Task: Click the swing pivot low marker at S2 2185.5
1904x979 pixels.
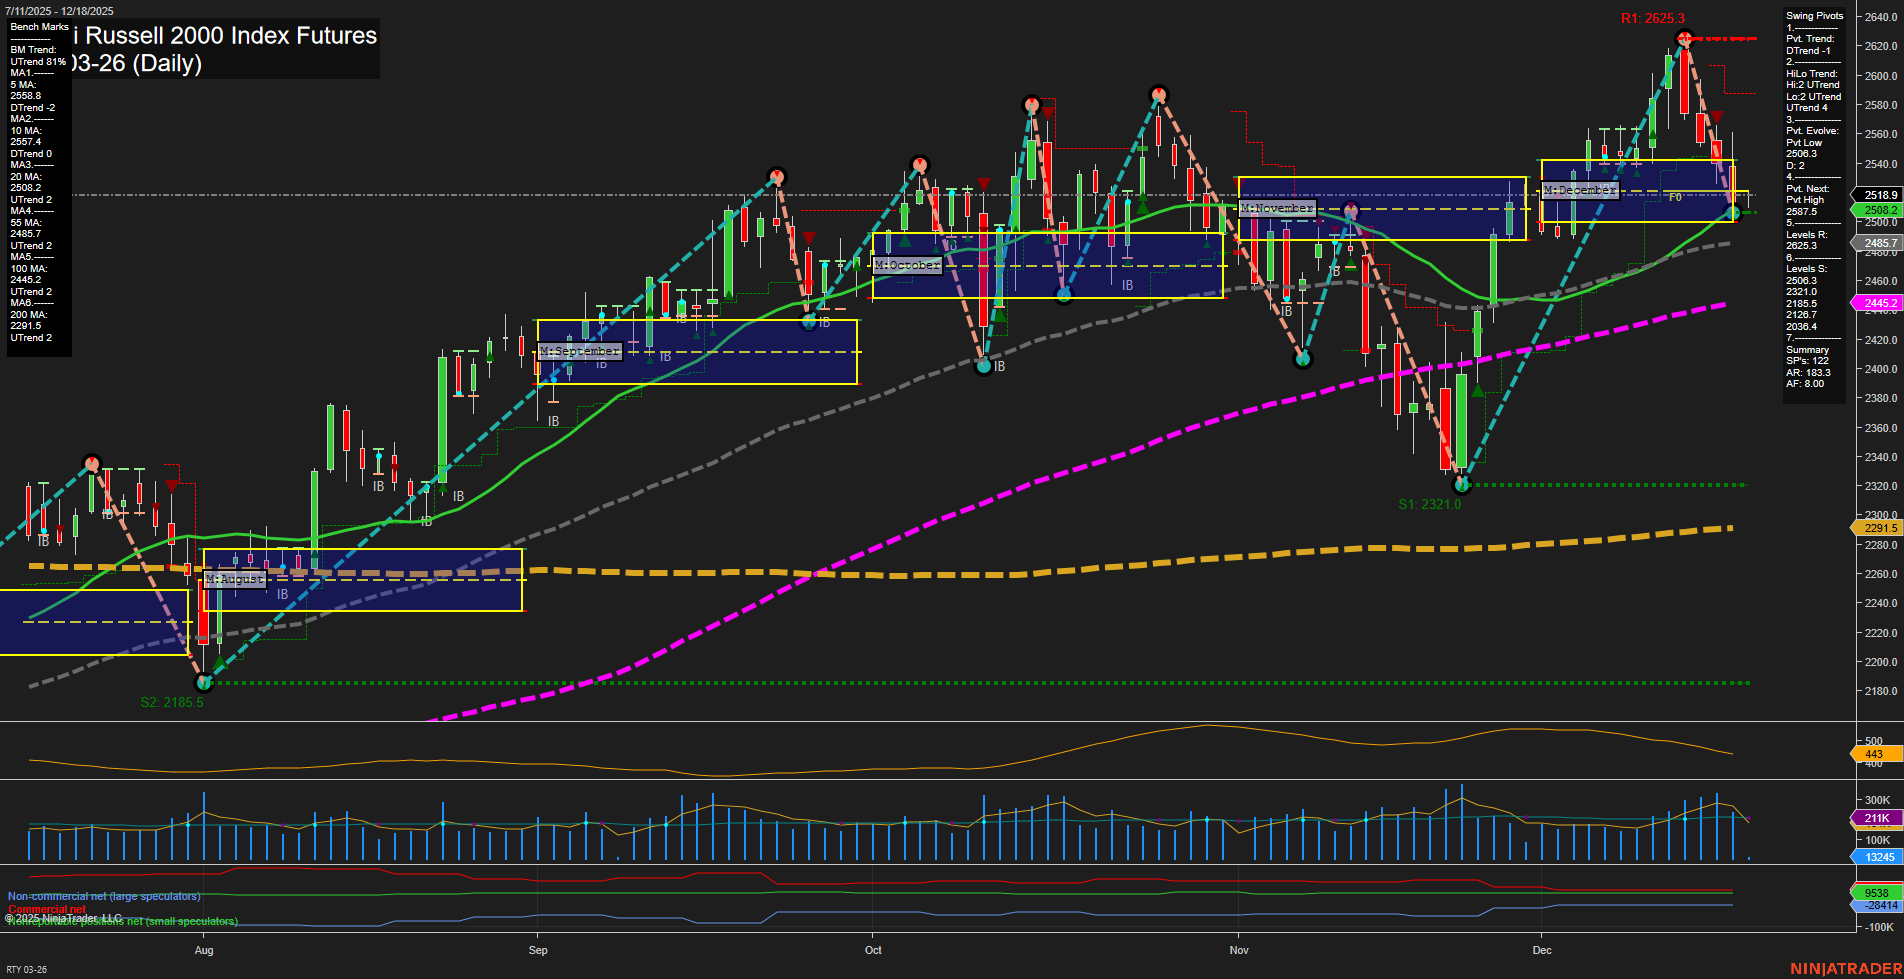Action: tap(204, 682)
